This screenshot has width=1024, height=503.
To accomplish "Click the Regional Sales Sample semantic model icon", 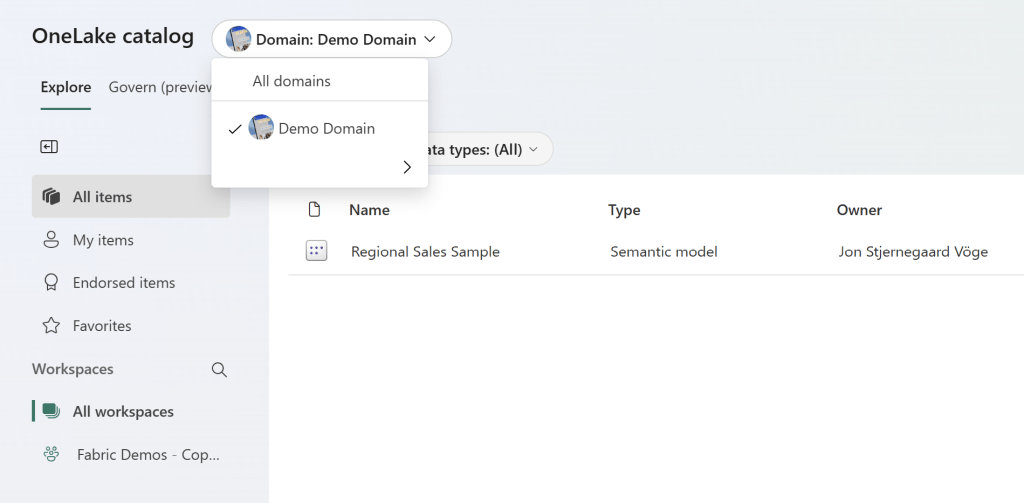I will tap(316, 252).
